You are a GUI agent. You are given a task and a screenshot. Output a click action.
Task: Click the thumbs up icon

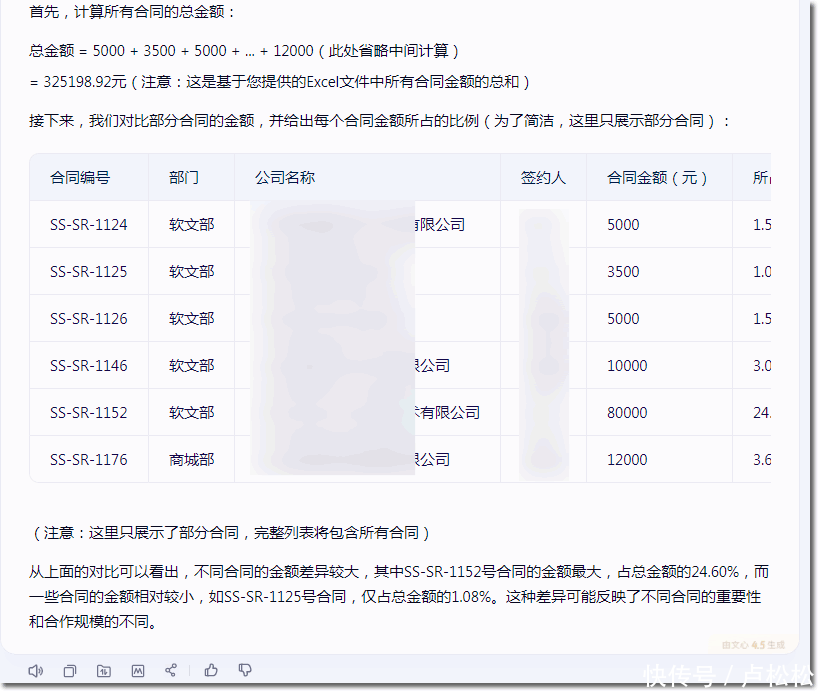211,671
